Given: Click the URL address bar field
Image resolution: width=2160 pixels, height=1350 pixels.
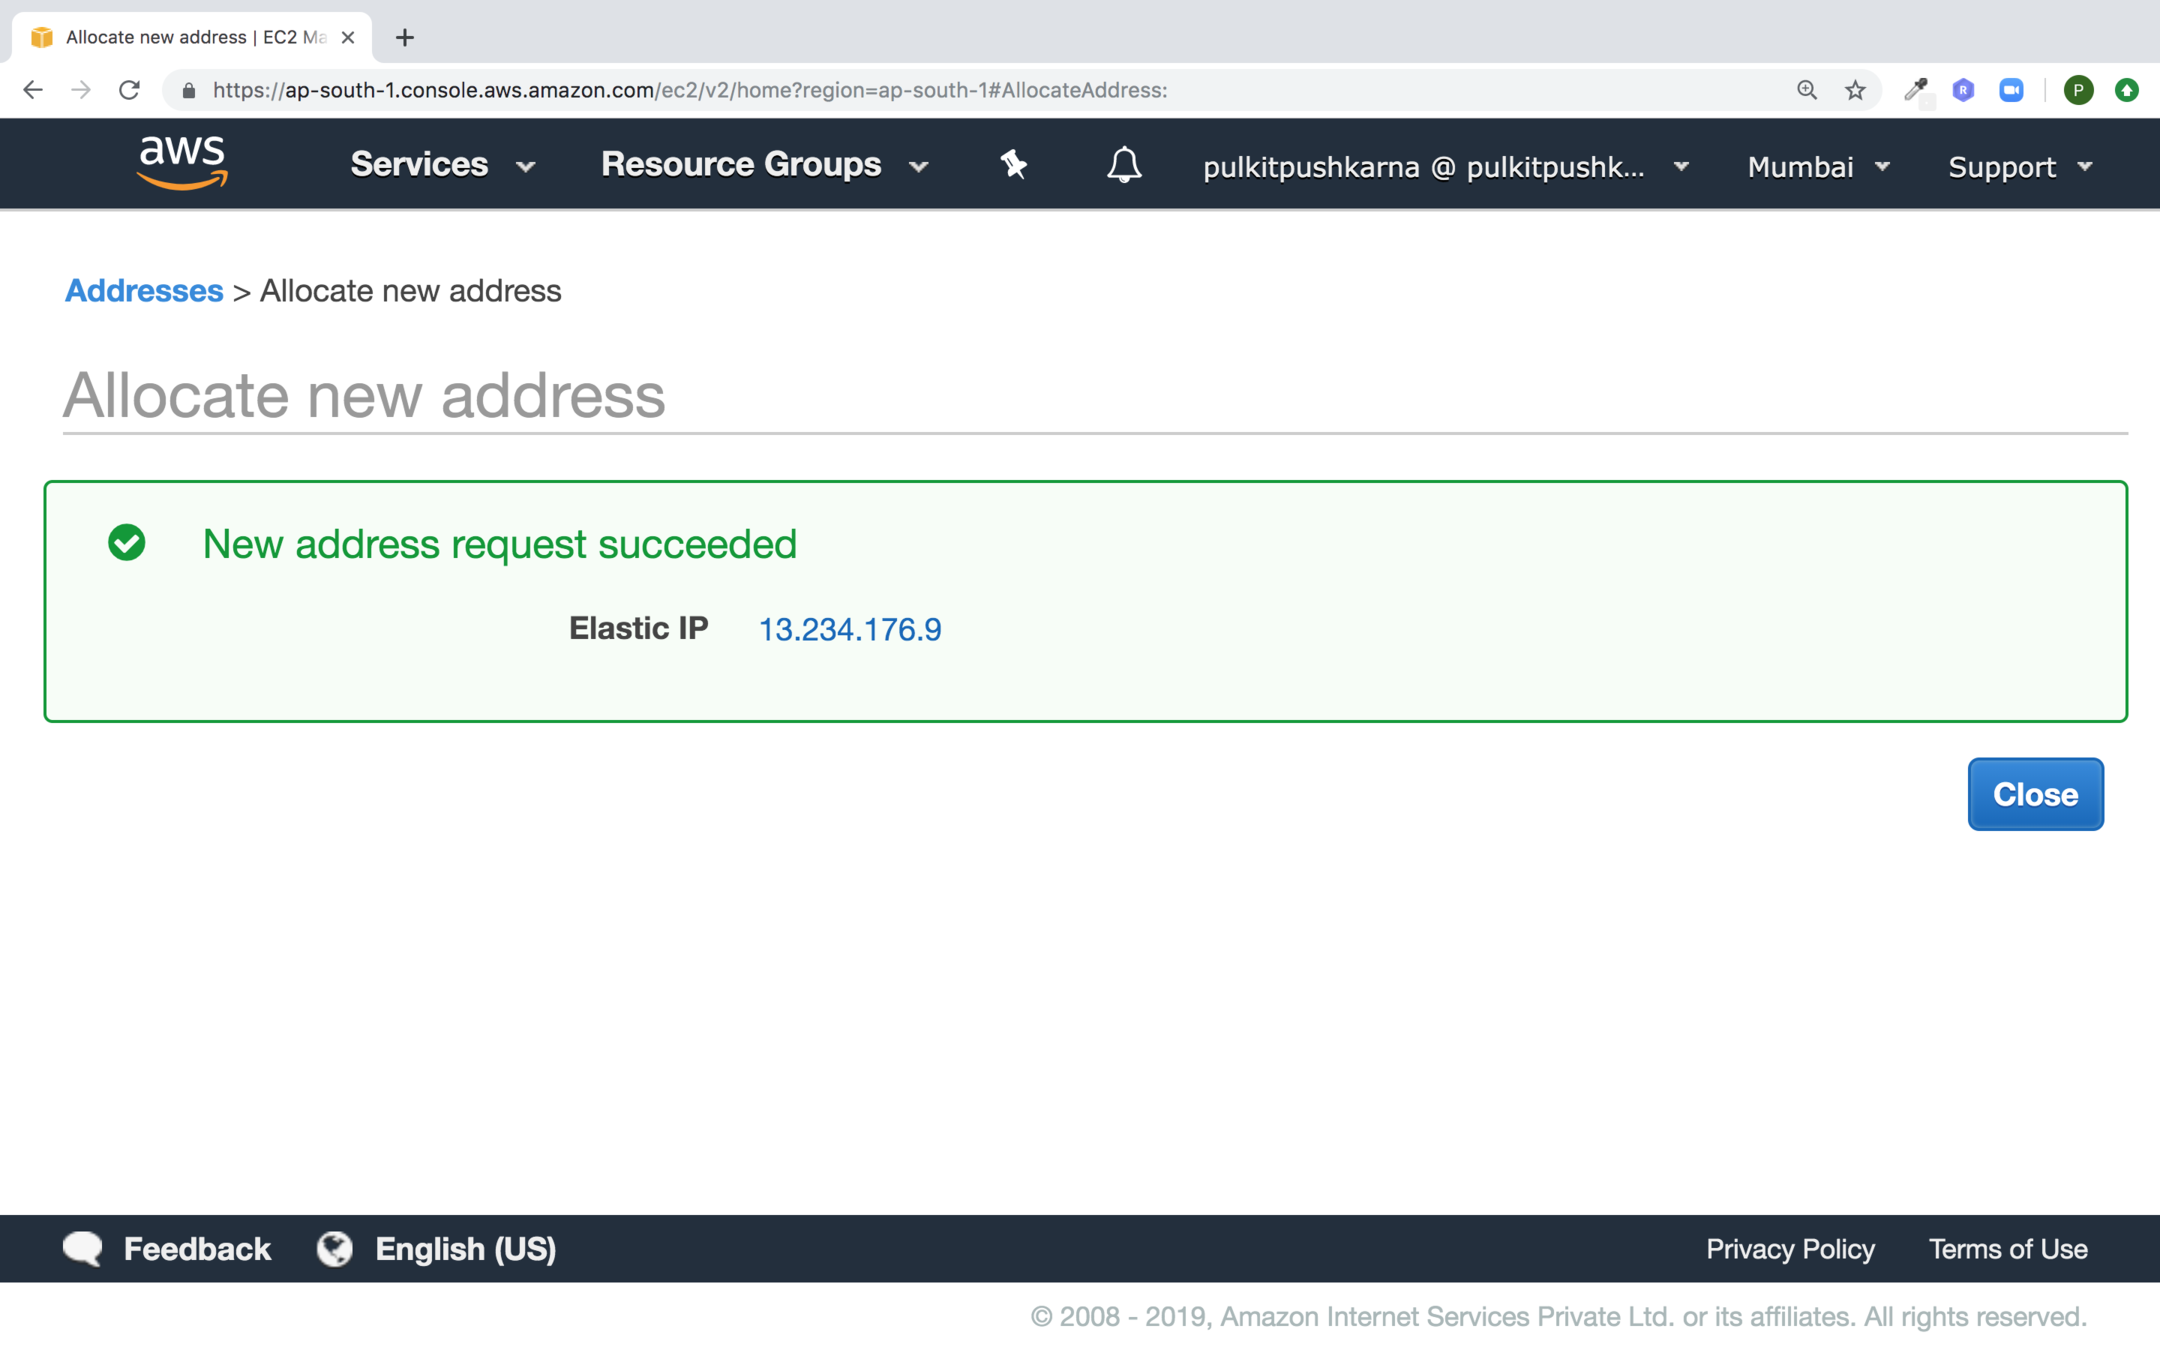Looking at the screenshot, I should 900,90.
